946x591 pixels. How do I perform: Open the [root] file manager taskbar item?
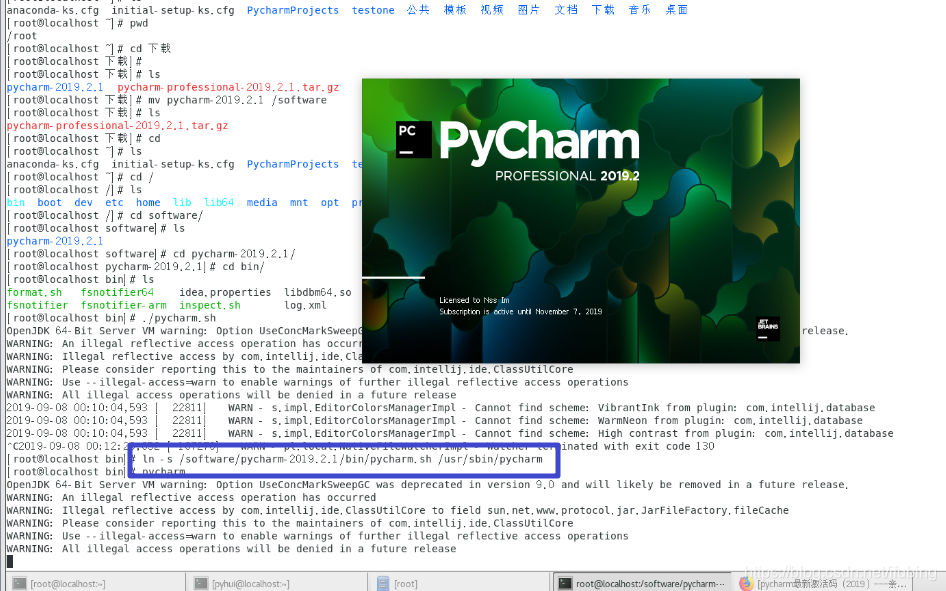point(459,583)
